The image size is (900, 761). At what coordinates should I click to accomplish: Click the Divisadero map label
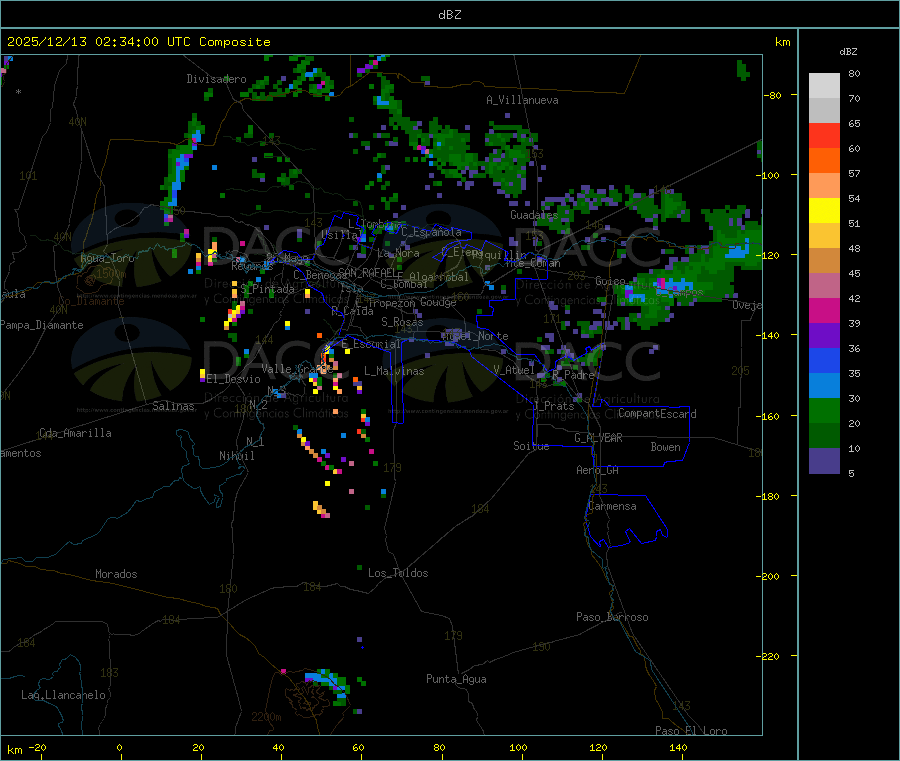pyautogui.click(x=216, y=79)
